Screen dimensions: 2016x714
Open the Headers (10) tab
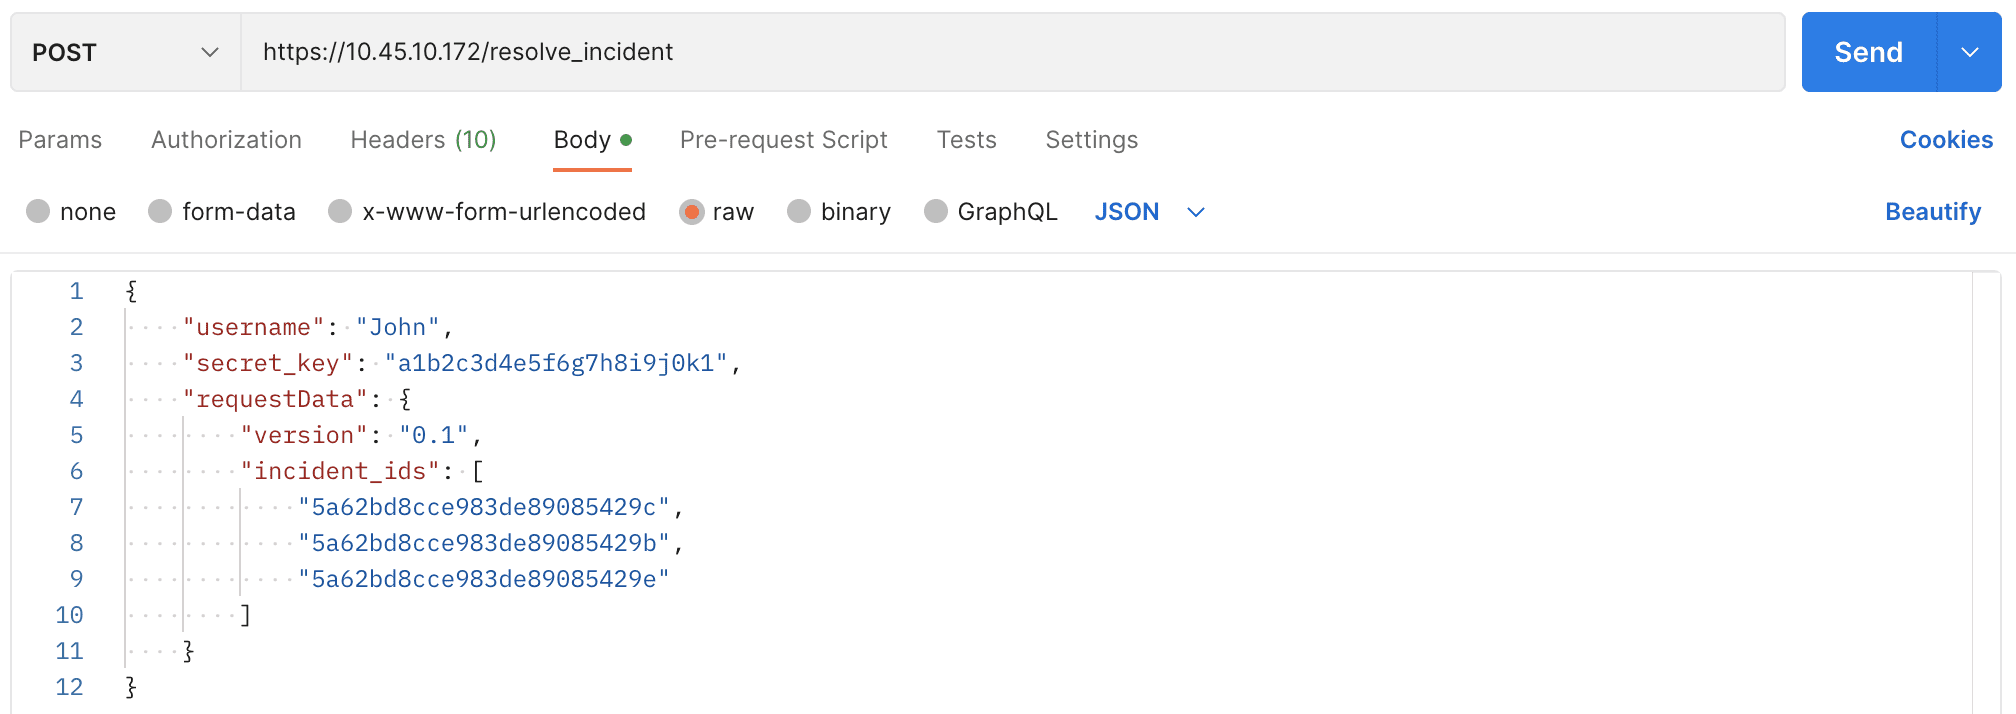tap(423, 140)
